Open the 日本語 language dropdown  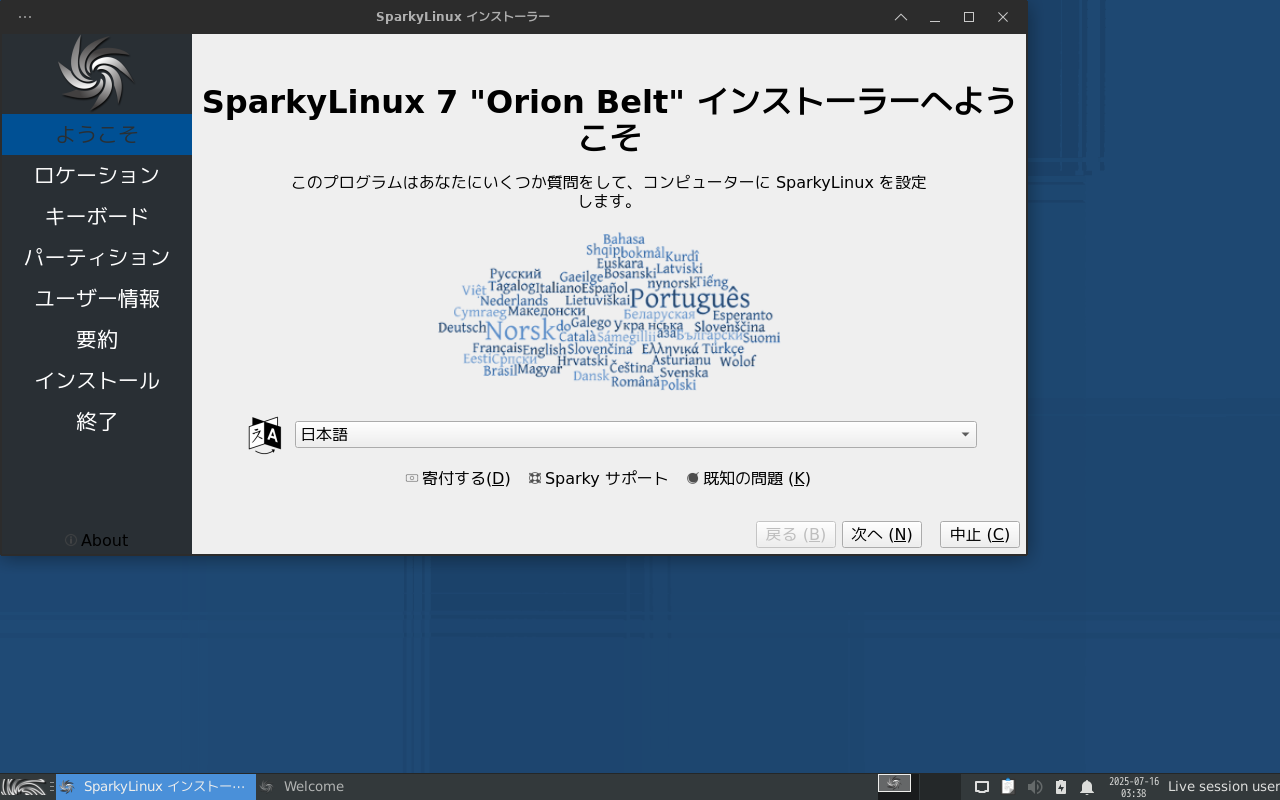pyautogui.click(x=636, y=435)
